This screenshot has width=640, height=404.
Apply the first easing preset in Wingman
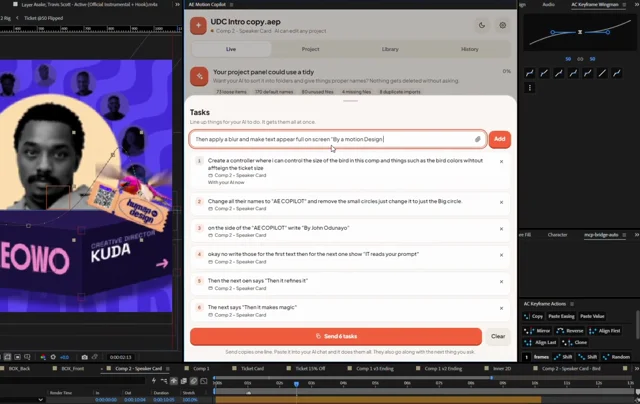[x=529, y=73]
